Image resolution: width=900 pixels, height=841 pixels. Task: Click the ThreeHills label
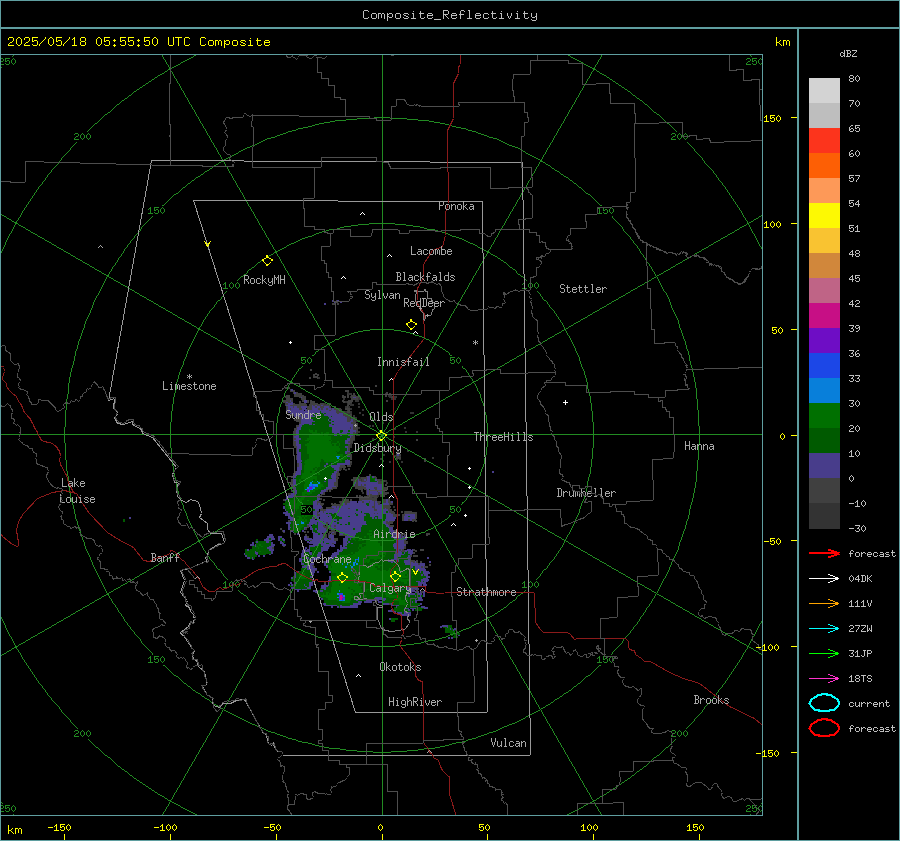(x=503, y=437)
